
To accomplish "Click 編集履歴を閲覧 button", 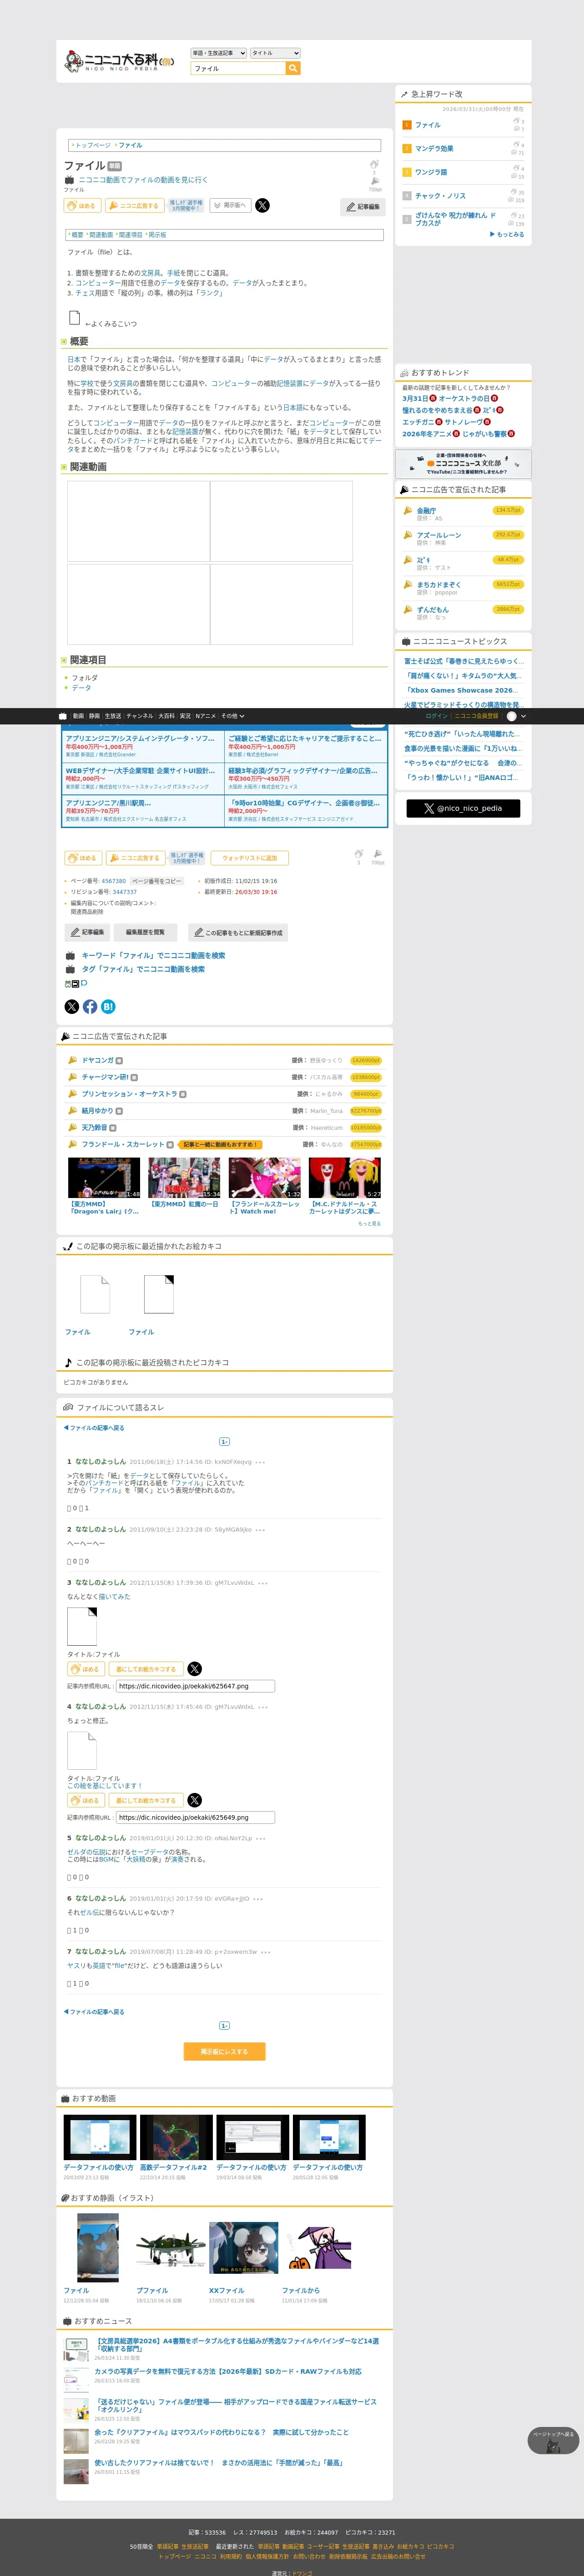I will 145,932.
